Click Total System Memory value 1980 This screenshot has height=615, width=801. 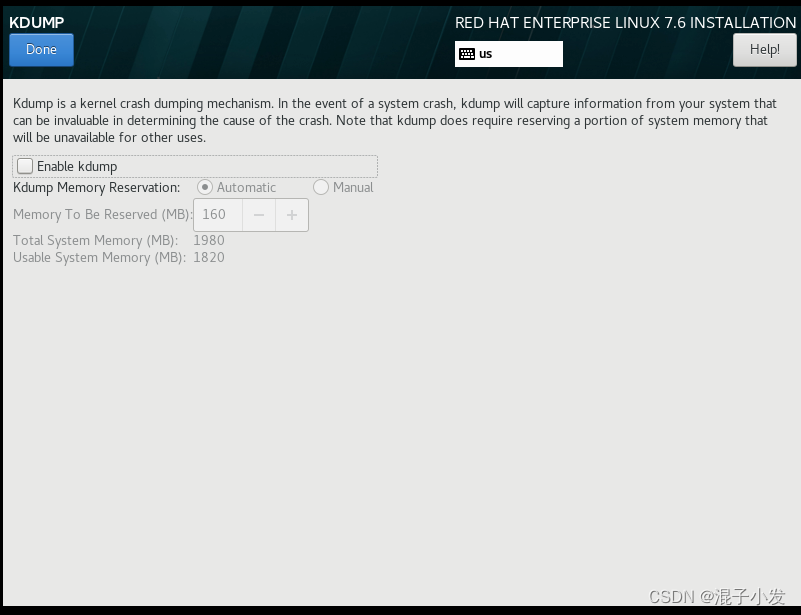[211, 240]
